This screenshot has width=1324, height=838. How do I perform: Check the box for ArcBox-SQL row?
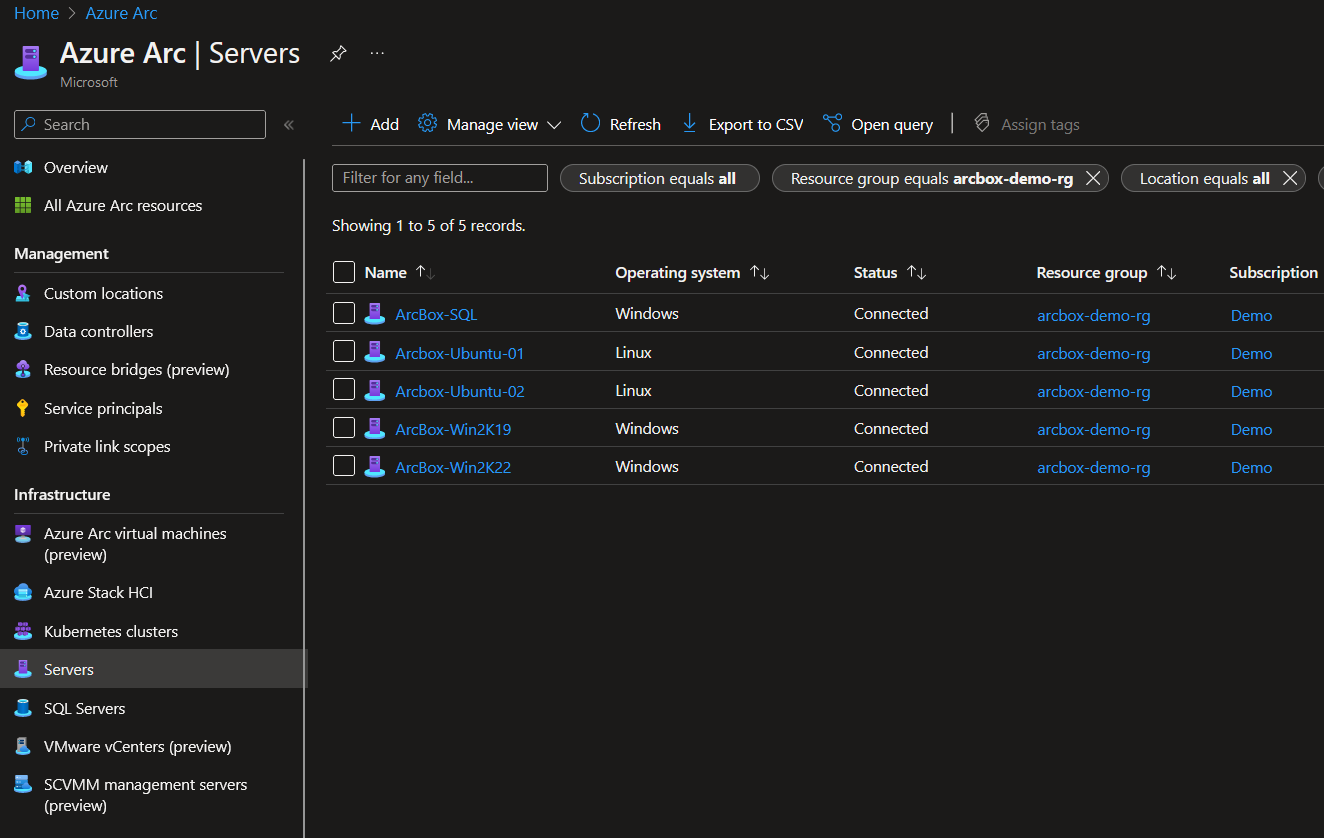click(x=344, y=313)
